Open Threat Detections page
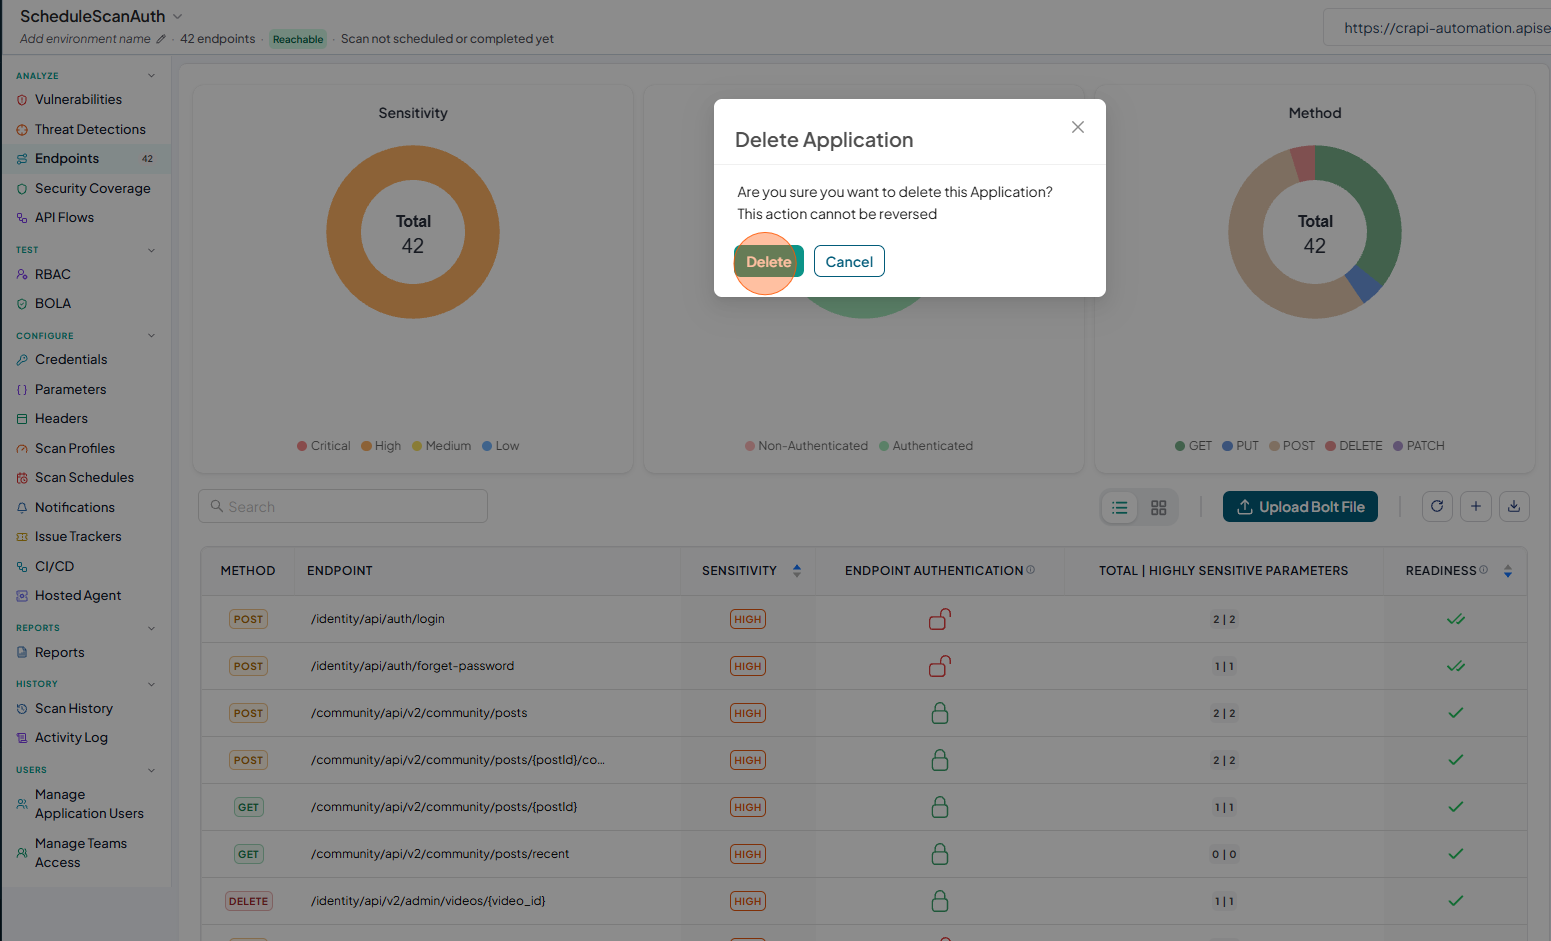This screenshot has height=941, width=1551. click(x=90, y=130)
